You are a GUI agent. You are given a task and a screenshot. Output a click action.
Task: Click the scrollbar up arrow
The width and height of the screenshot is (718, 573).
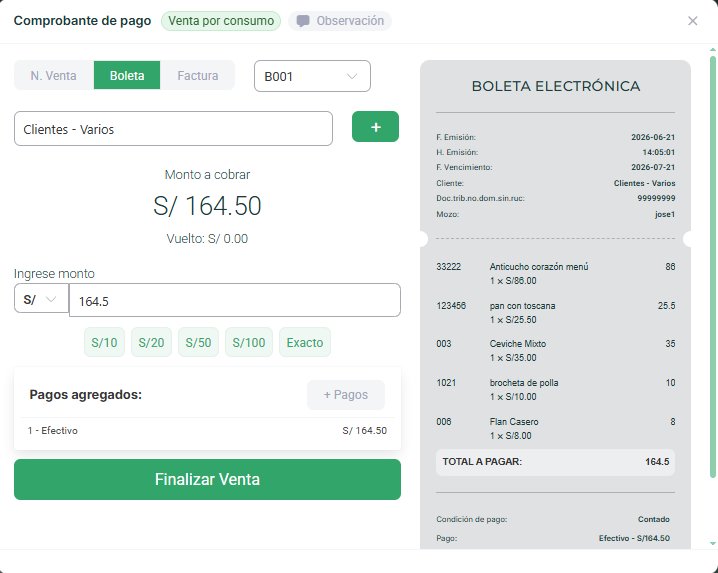[x=713, y=49]
